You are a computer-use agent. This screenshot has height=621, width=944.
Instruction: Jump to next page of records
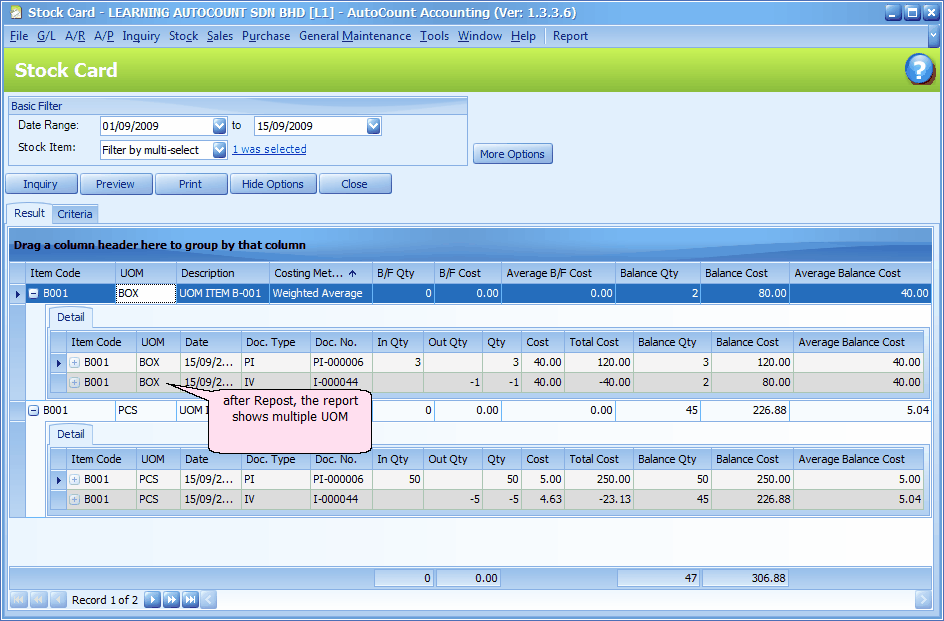coord(171,600)
